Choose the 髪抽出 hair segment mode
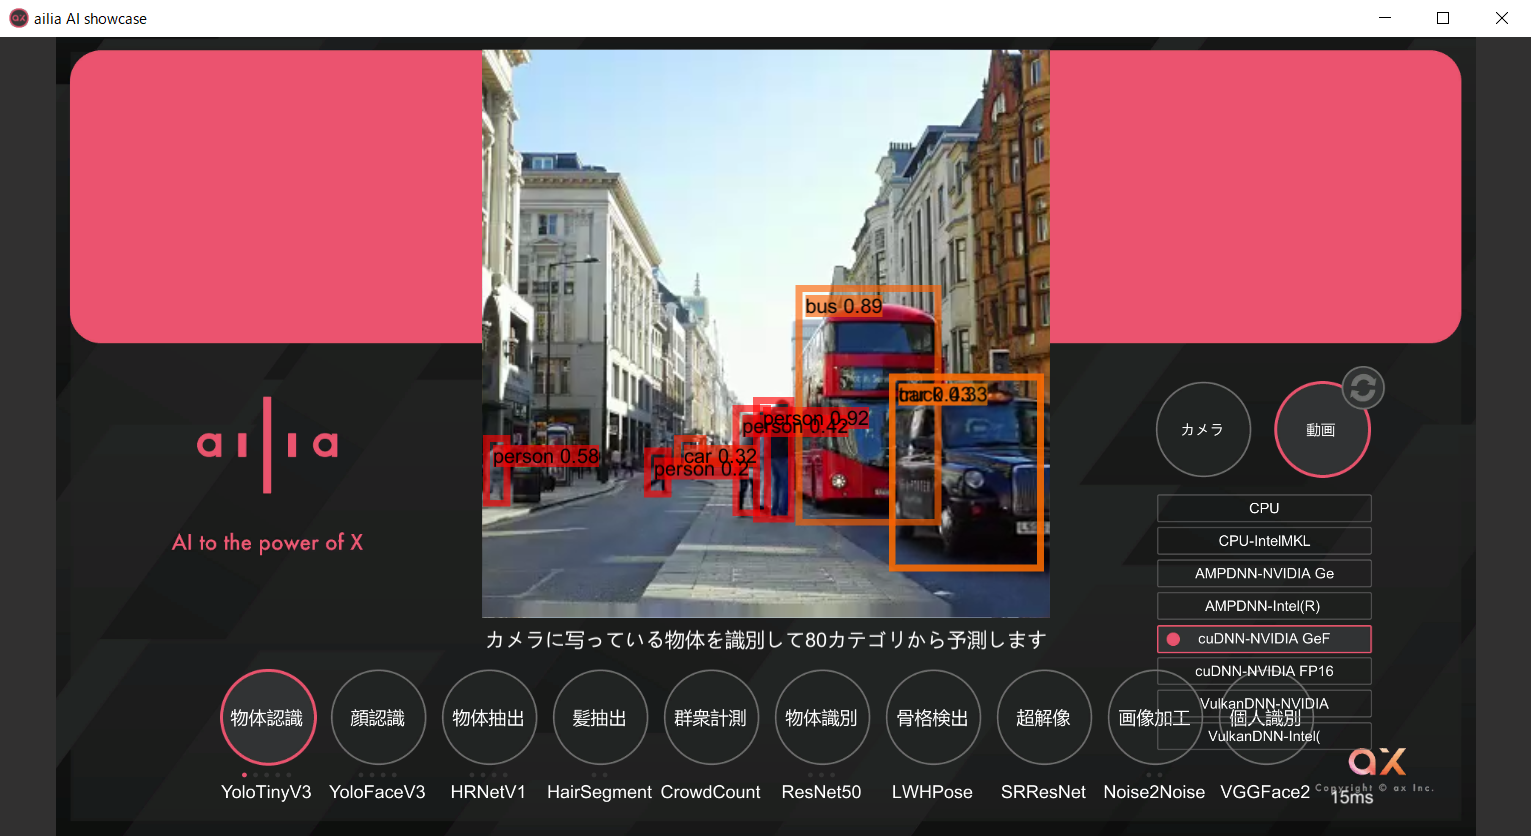The image size is (1531, 836). 600,718
